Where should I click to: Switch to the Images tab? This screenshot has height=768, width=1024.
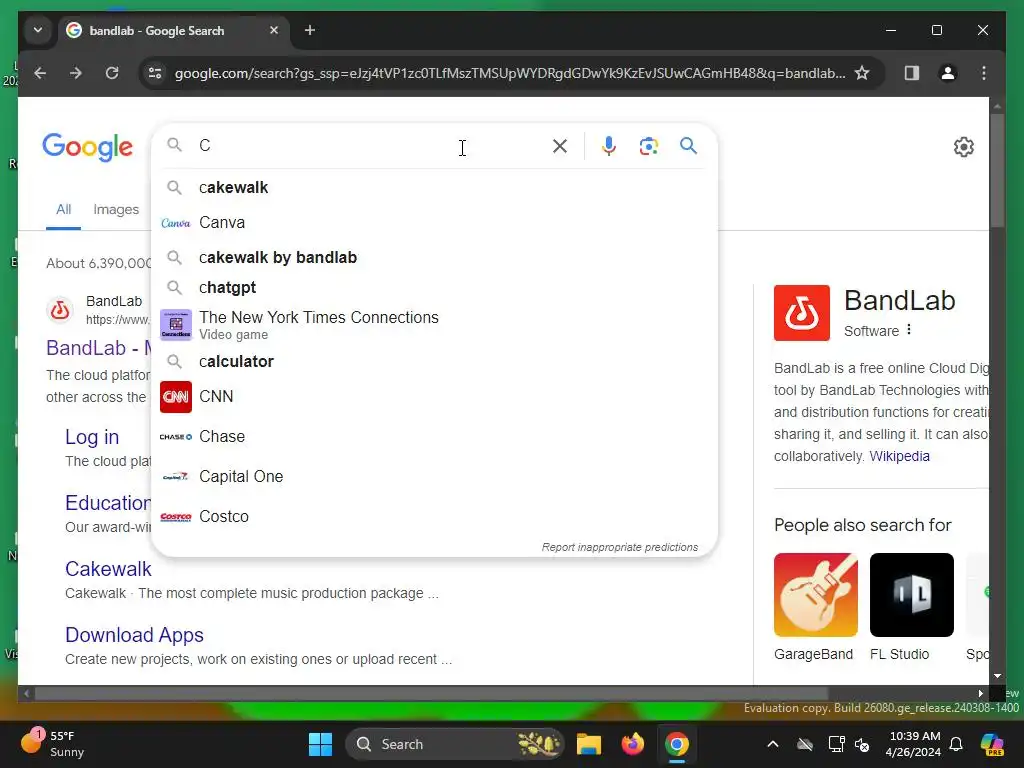coord(116,210)
